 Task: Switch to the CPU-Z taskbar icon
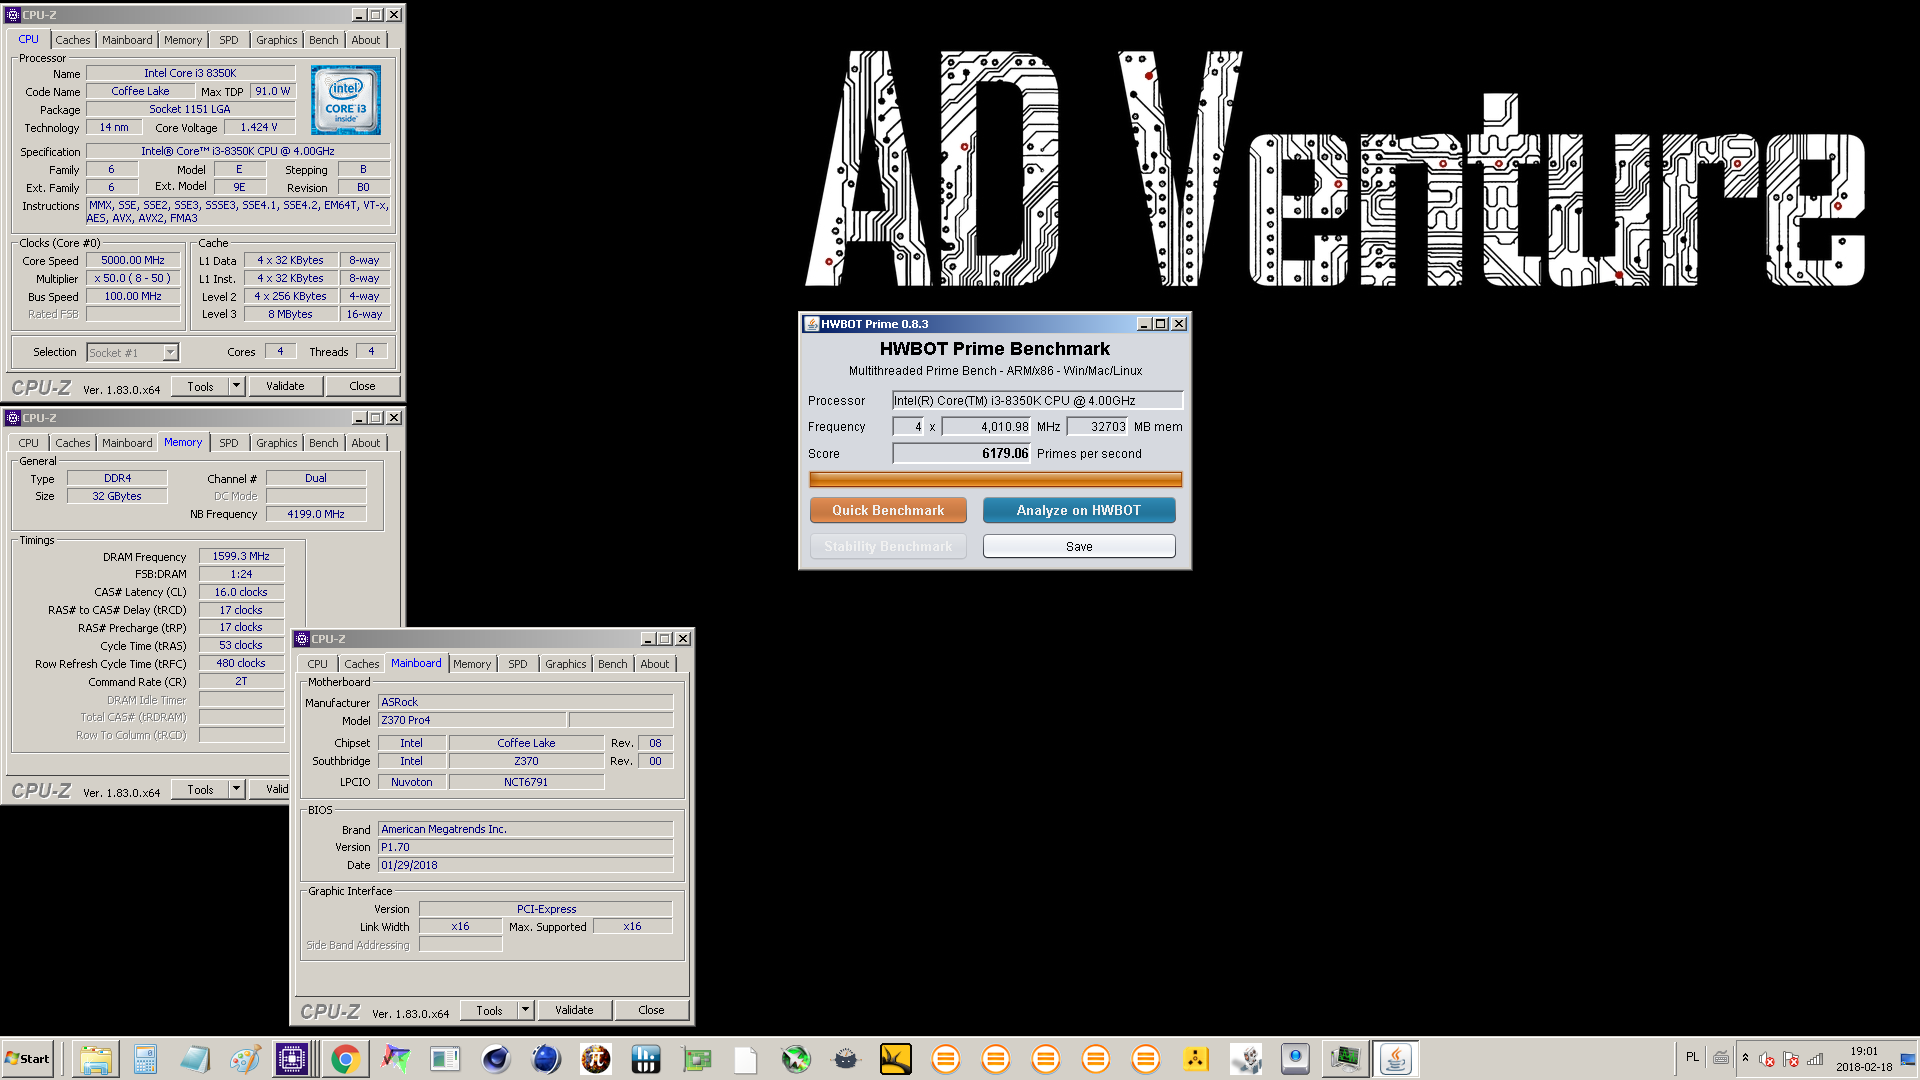pos(292,1059)
